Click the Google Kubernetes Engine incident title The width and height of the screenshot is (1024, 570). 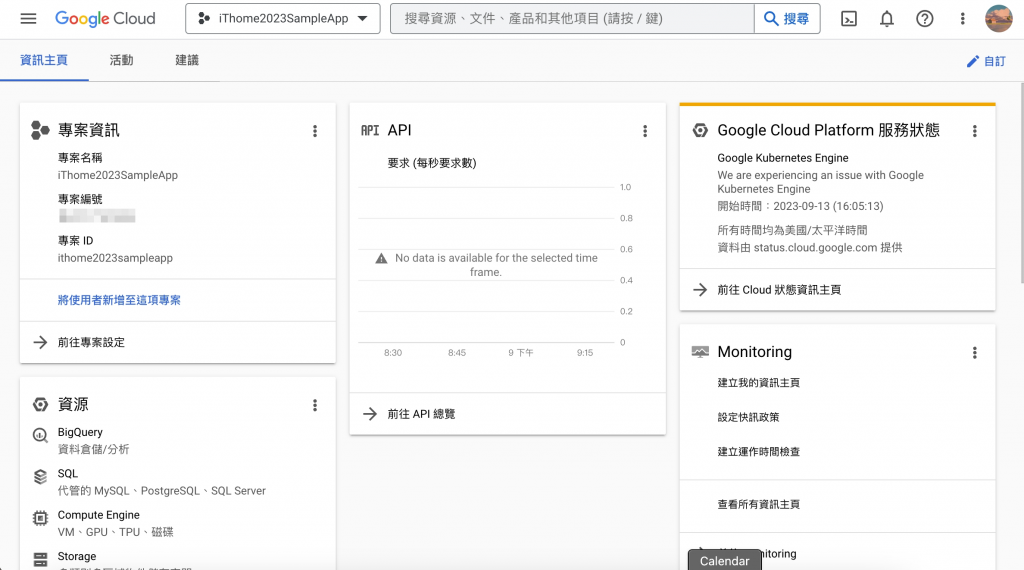782,158
